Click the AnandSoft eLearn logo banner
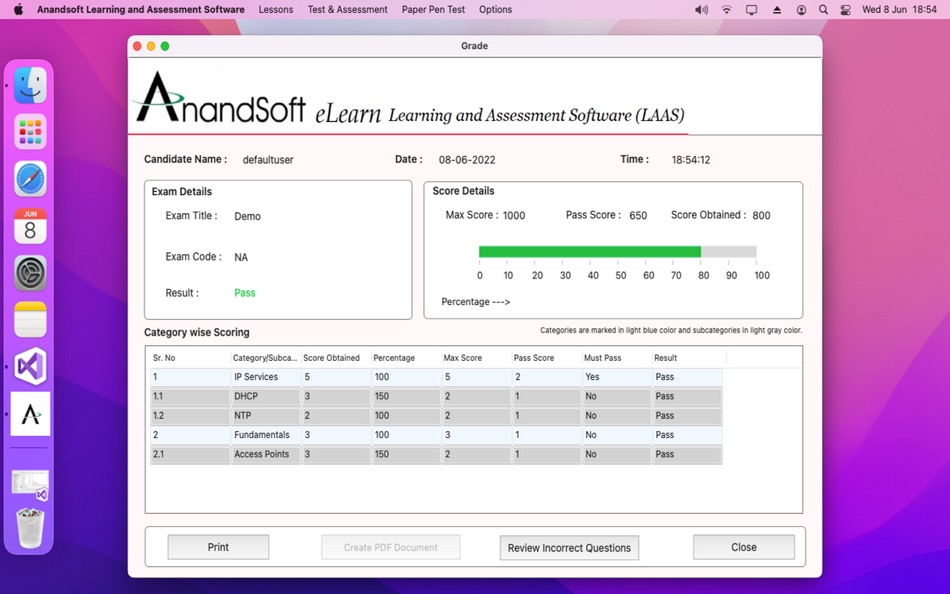950x594 pixels. pos(410,99)
